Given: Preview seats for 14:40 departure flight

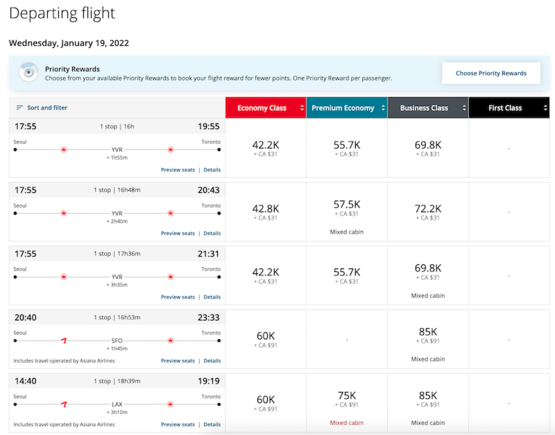Looking at the screenshot, I should coord(178,424).
